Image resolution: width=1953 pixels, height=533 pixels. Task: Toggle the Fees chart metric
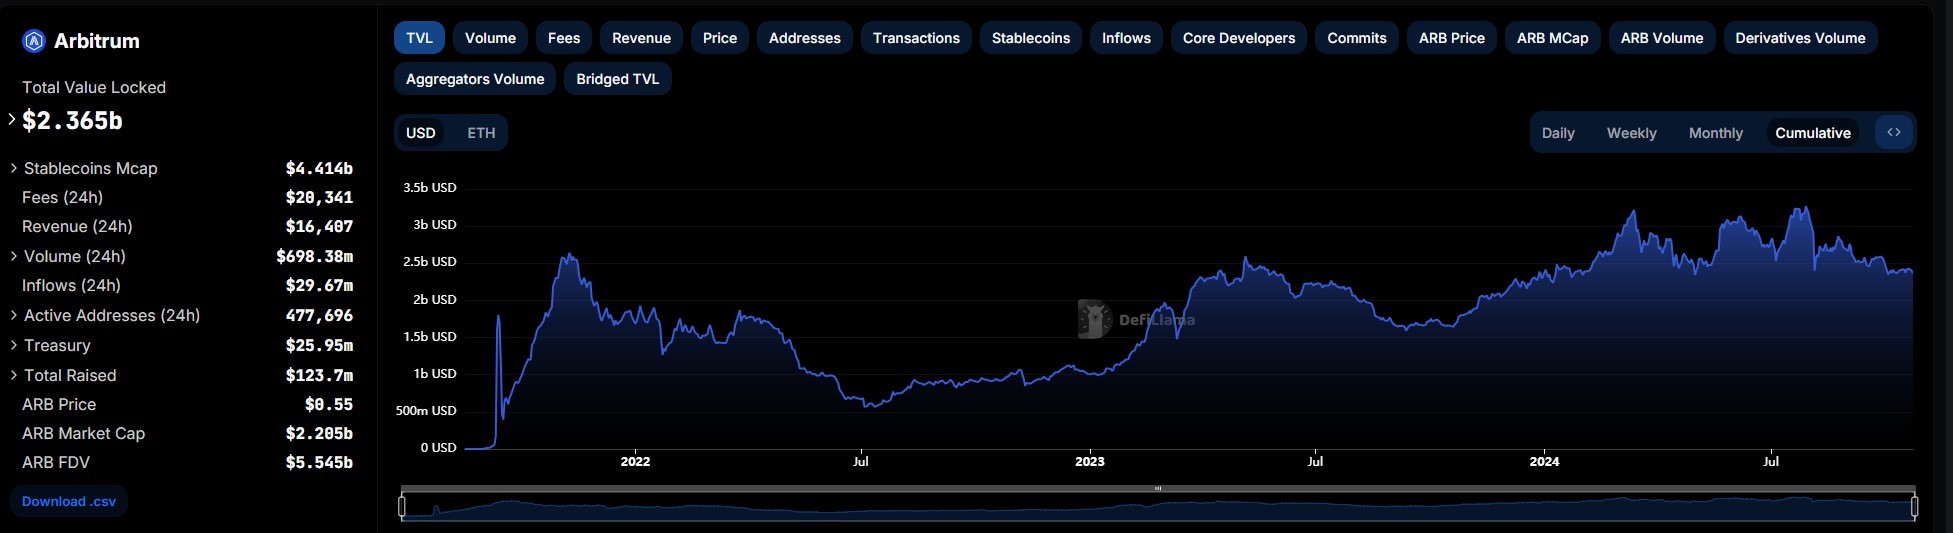pos(564,38)
